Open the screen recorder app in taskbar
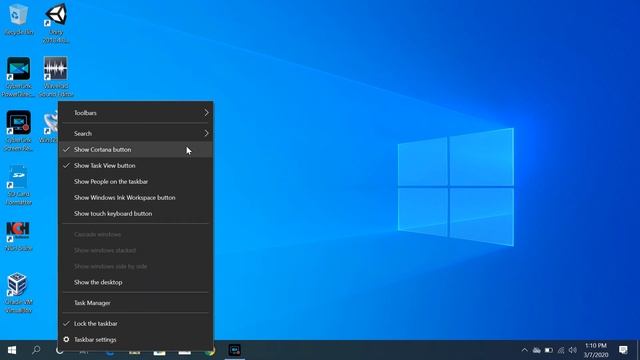Screen dimensions: 640x360 (234, 350)
